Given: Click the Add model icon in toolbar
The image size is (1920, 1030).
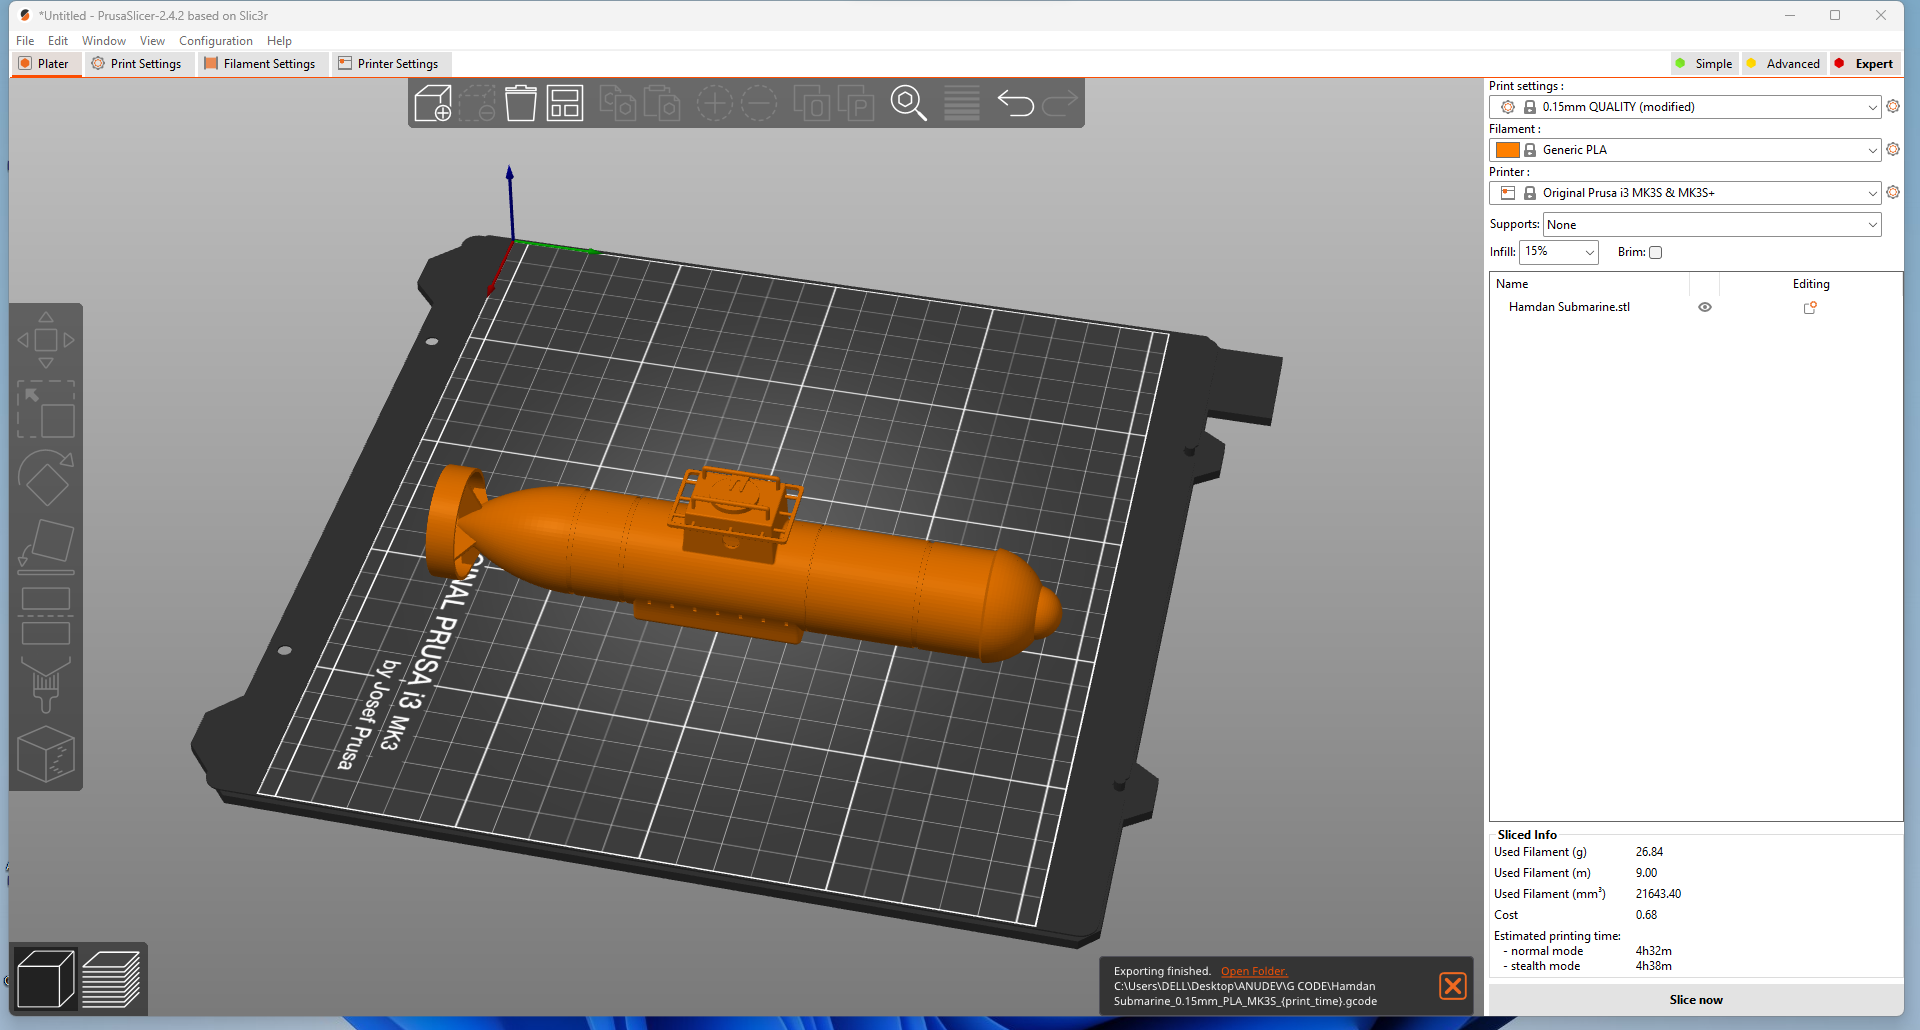Looking at the screenshot, I should click(432, 103).
